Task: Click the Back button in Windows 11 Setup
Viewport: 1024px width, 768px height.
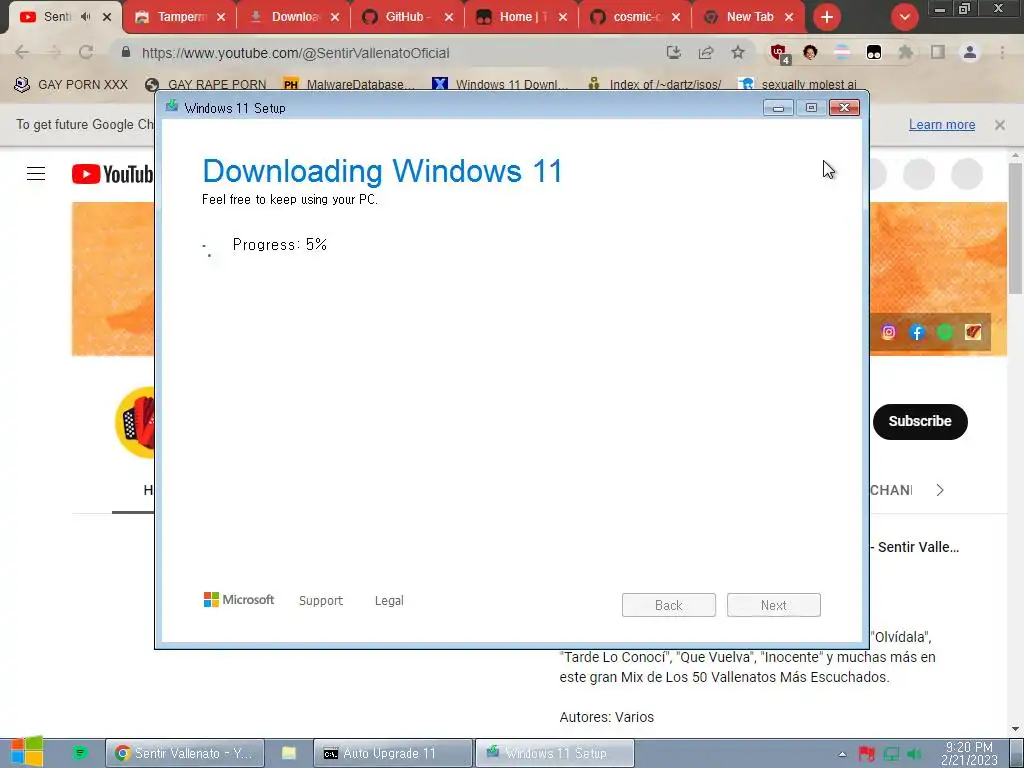Action: [x=669, y=605]
